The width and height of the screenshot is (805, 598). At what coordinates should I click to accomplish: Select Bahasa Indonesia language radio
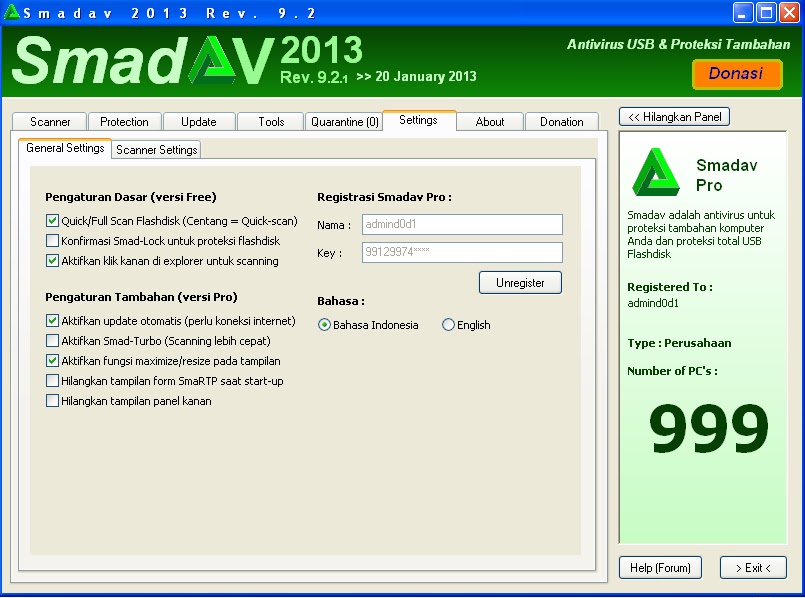tap(324, 325)
